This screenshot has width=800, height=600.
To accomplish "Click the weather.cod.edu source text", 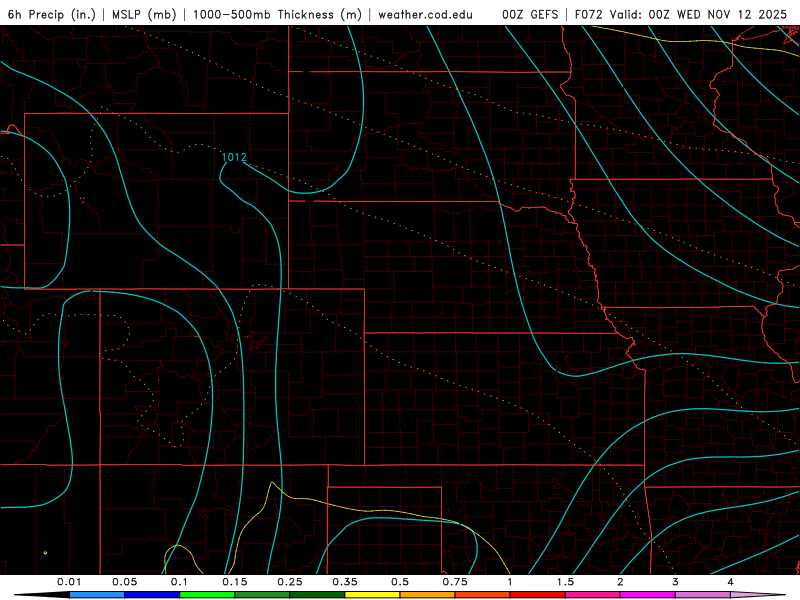I will pos(425,14).
